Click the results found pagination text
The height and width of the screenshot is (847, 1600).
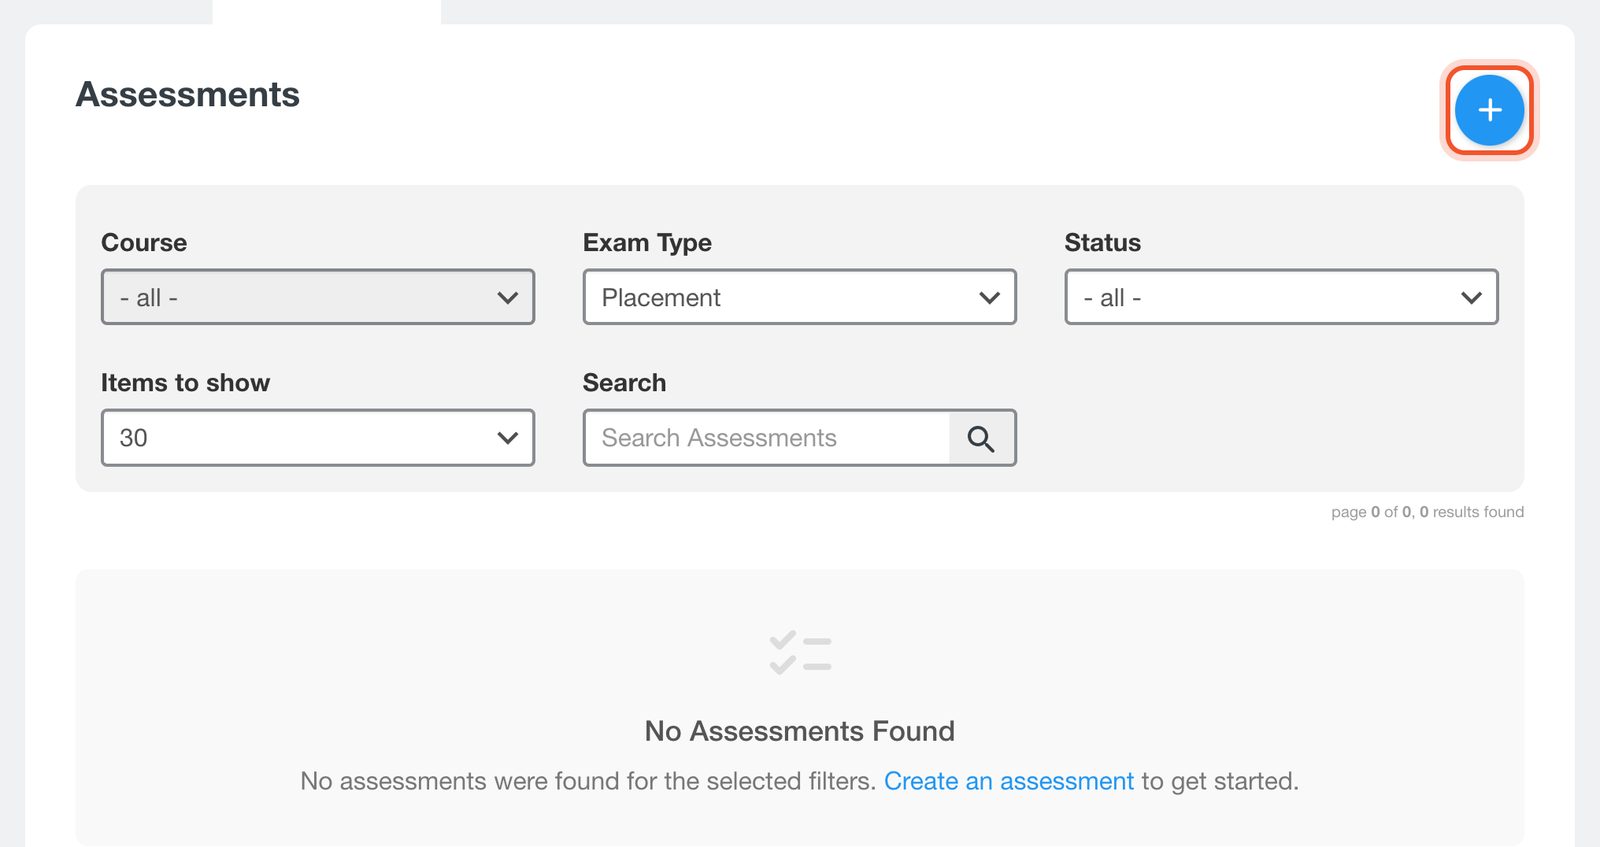coord(1427,512)
